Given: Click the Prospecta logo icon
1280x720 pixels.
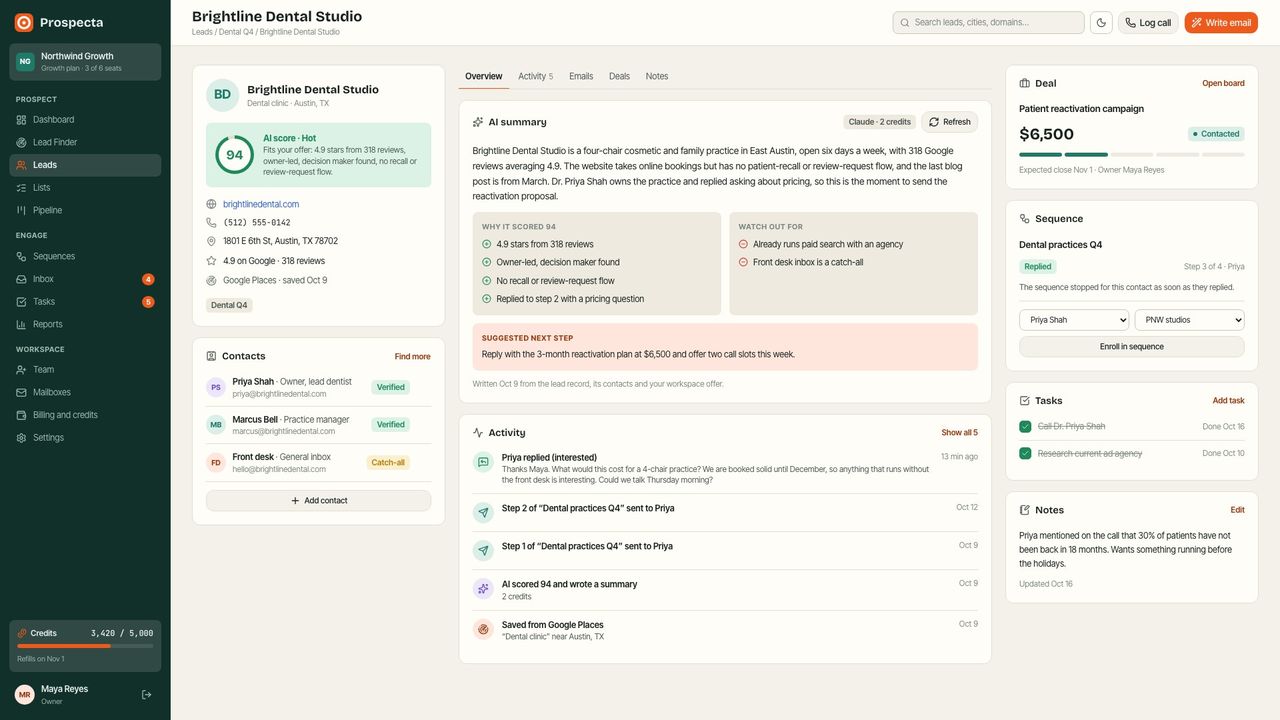Looking at the screenshot, I should point(24,22).
